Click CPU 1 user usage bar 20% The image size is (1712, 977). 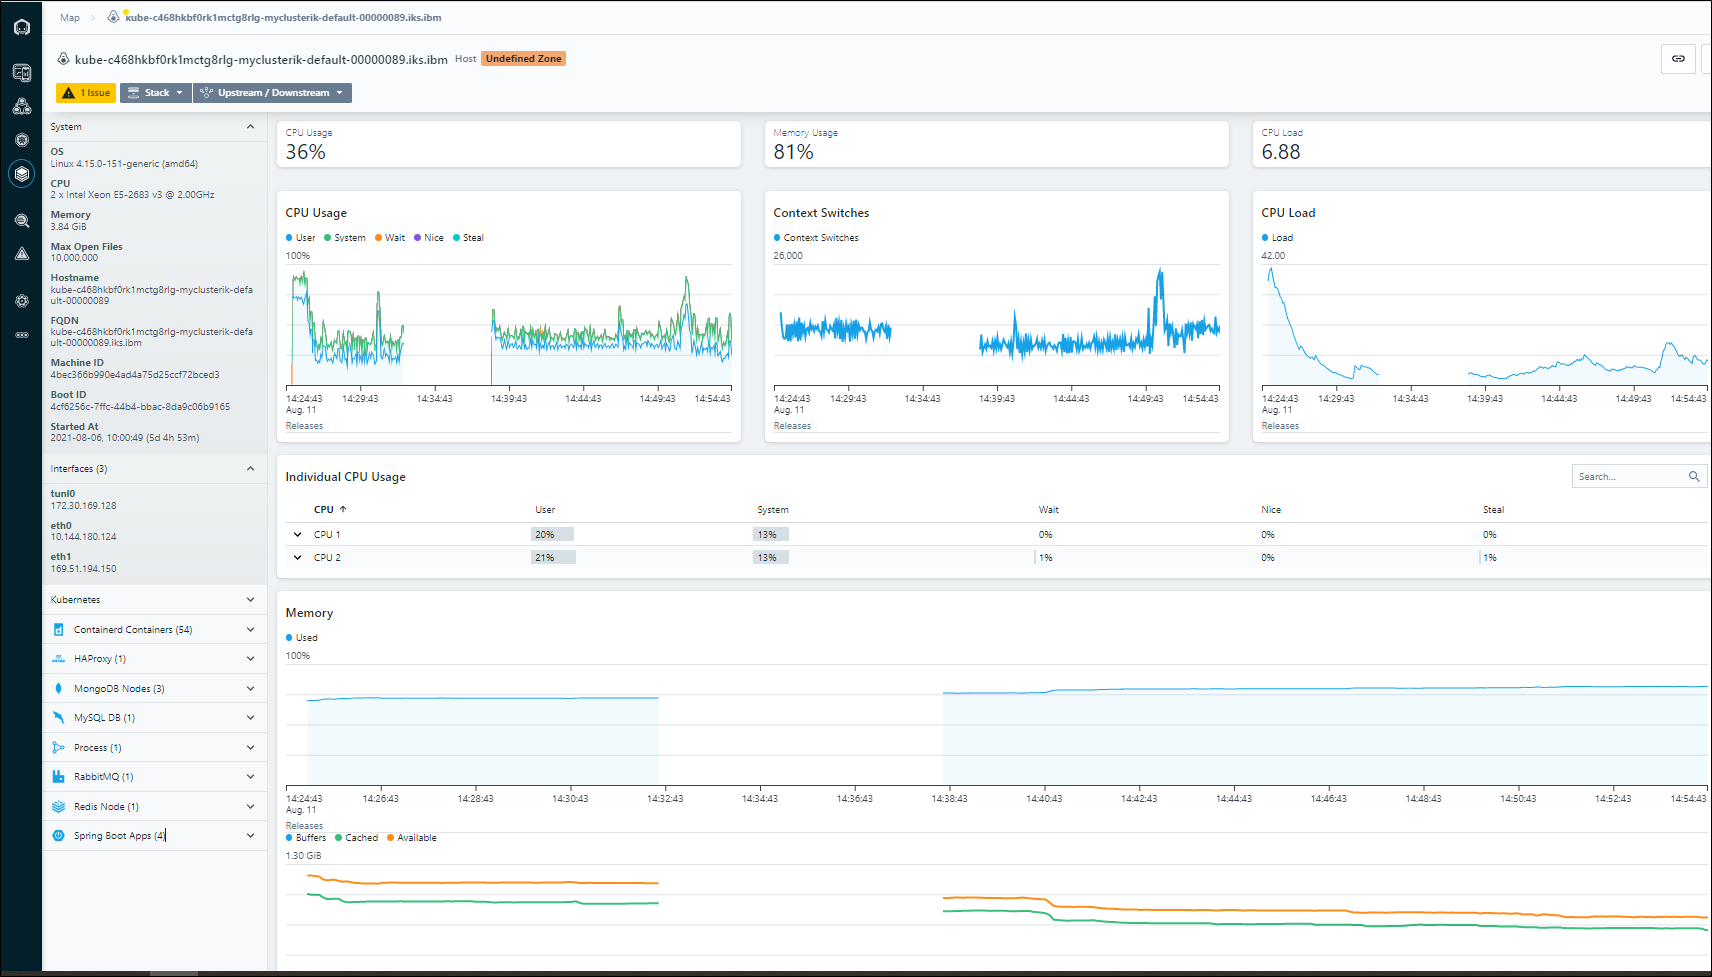click(552, 535)
